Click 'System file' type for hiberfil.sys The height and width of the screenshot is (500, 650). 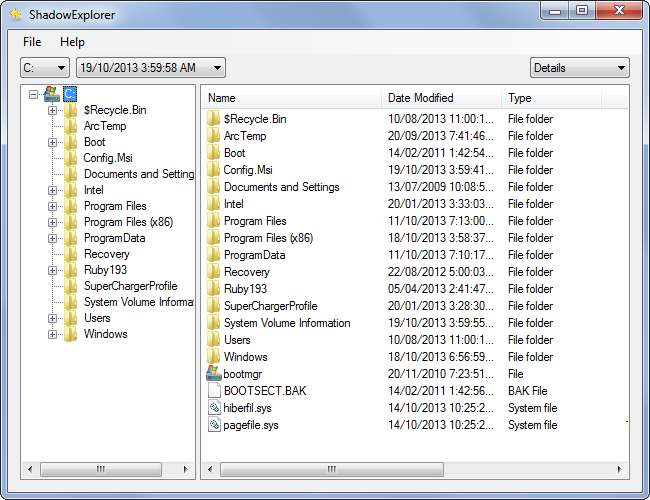[x=532, y=408]
